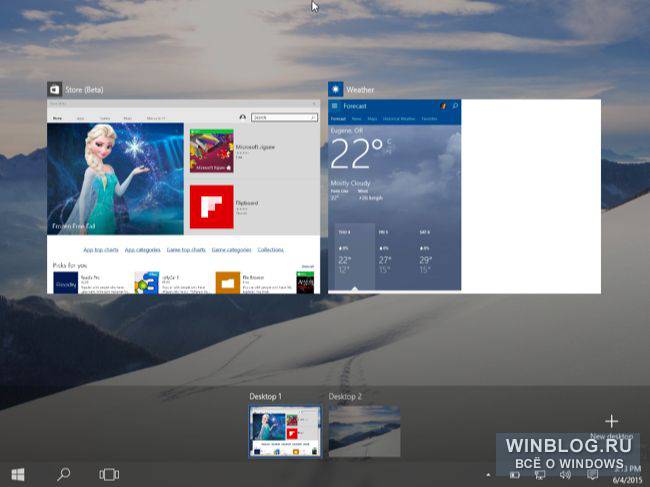Image resolution: width=650 pixels, height=487 pixels.
Task: Open the Start menu
Action: (18, 475)
